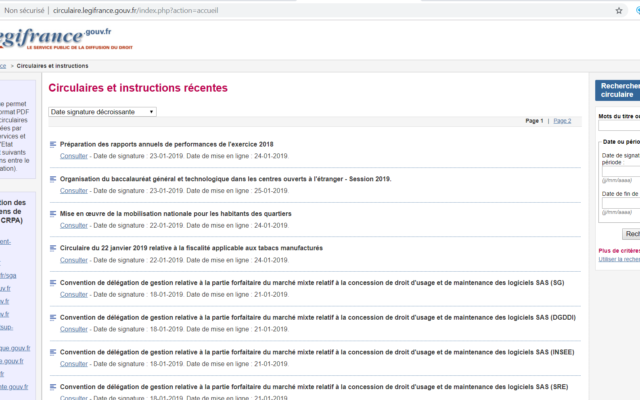
Task: Select current Page 1 label
Action: 534,121
